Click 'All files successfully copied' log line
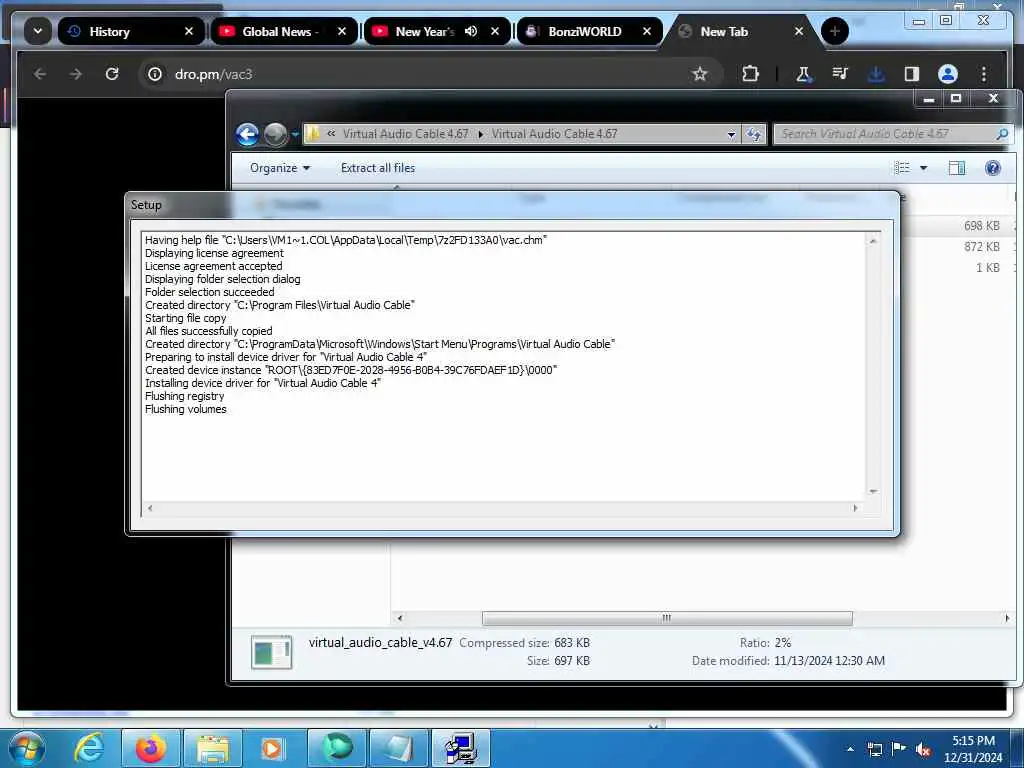This screenshot has width=1024, height=768. click(208, 331)
